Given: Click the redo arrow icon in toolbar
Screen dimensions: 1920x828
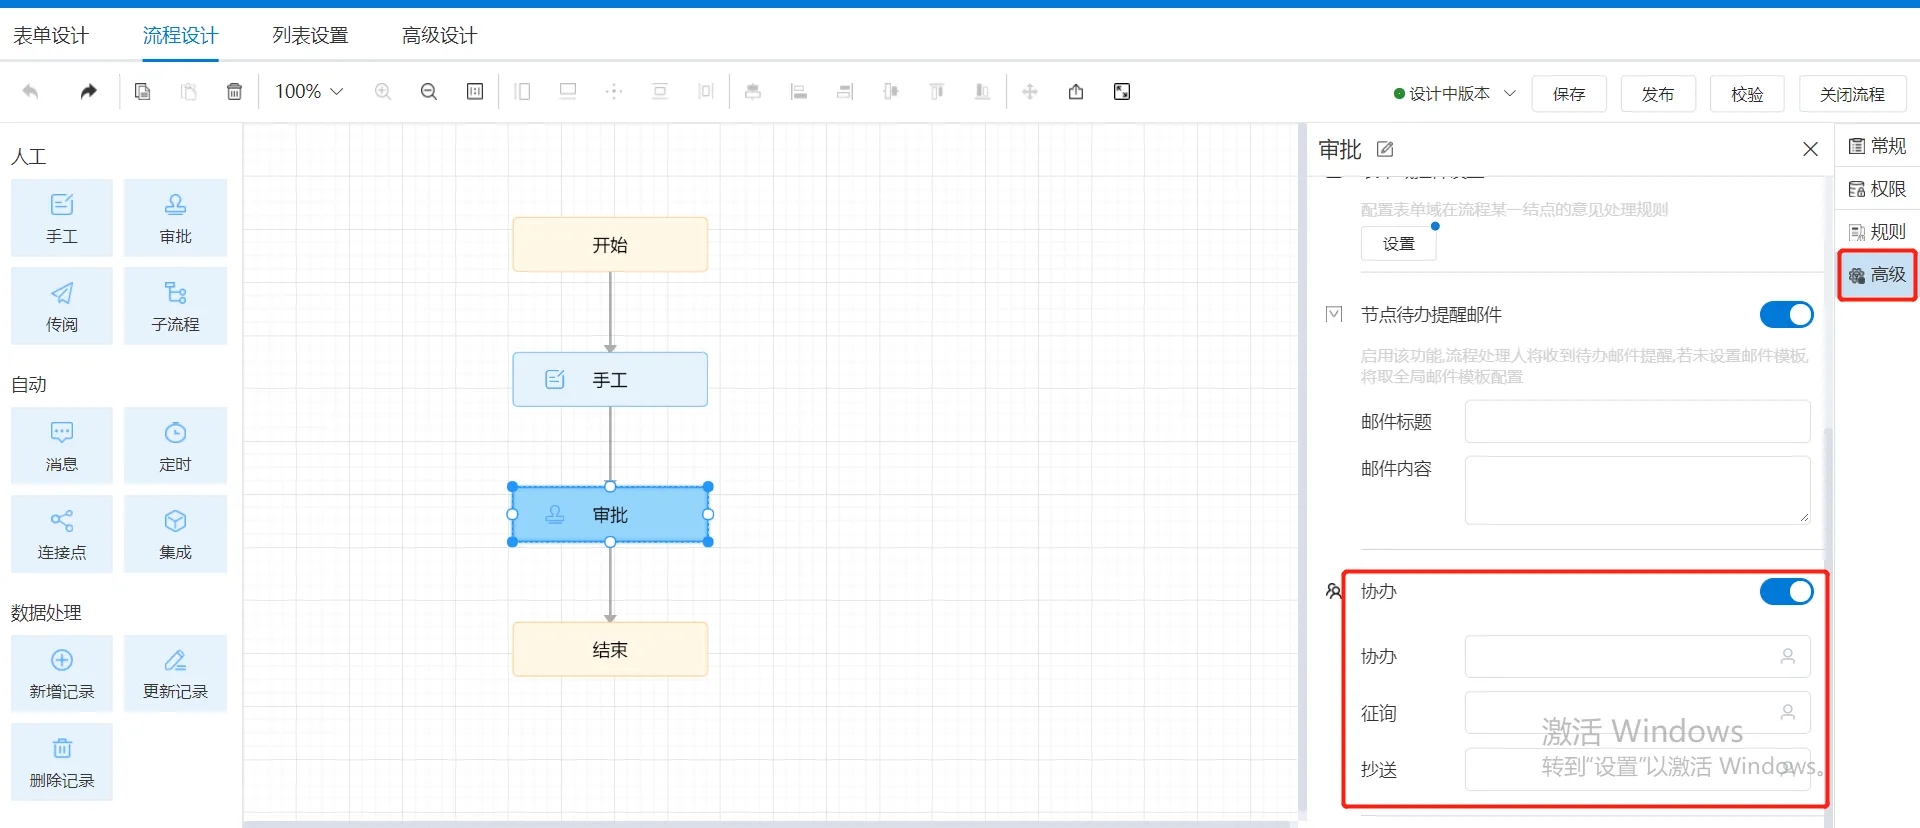Looking at the screenshot, I should pos(89,92).
